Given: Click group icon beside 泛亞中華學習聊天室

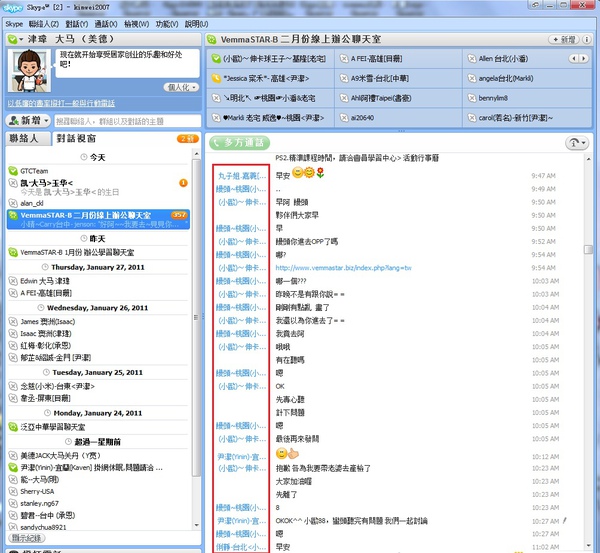Looking at the screenshot, I should (x=13, y=427).
